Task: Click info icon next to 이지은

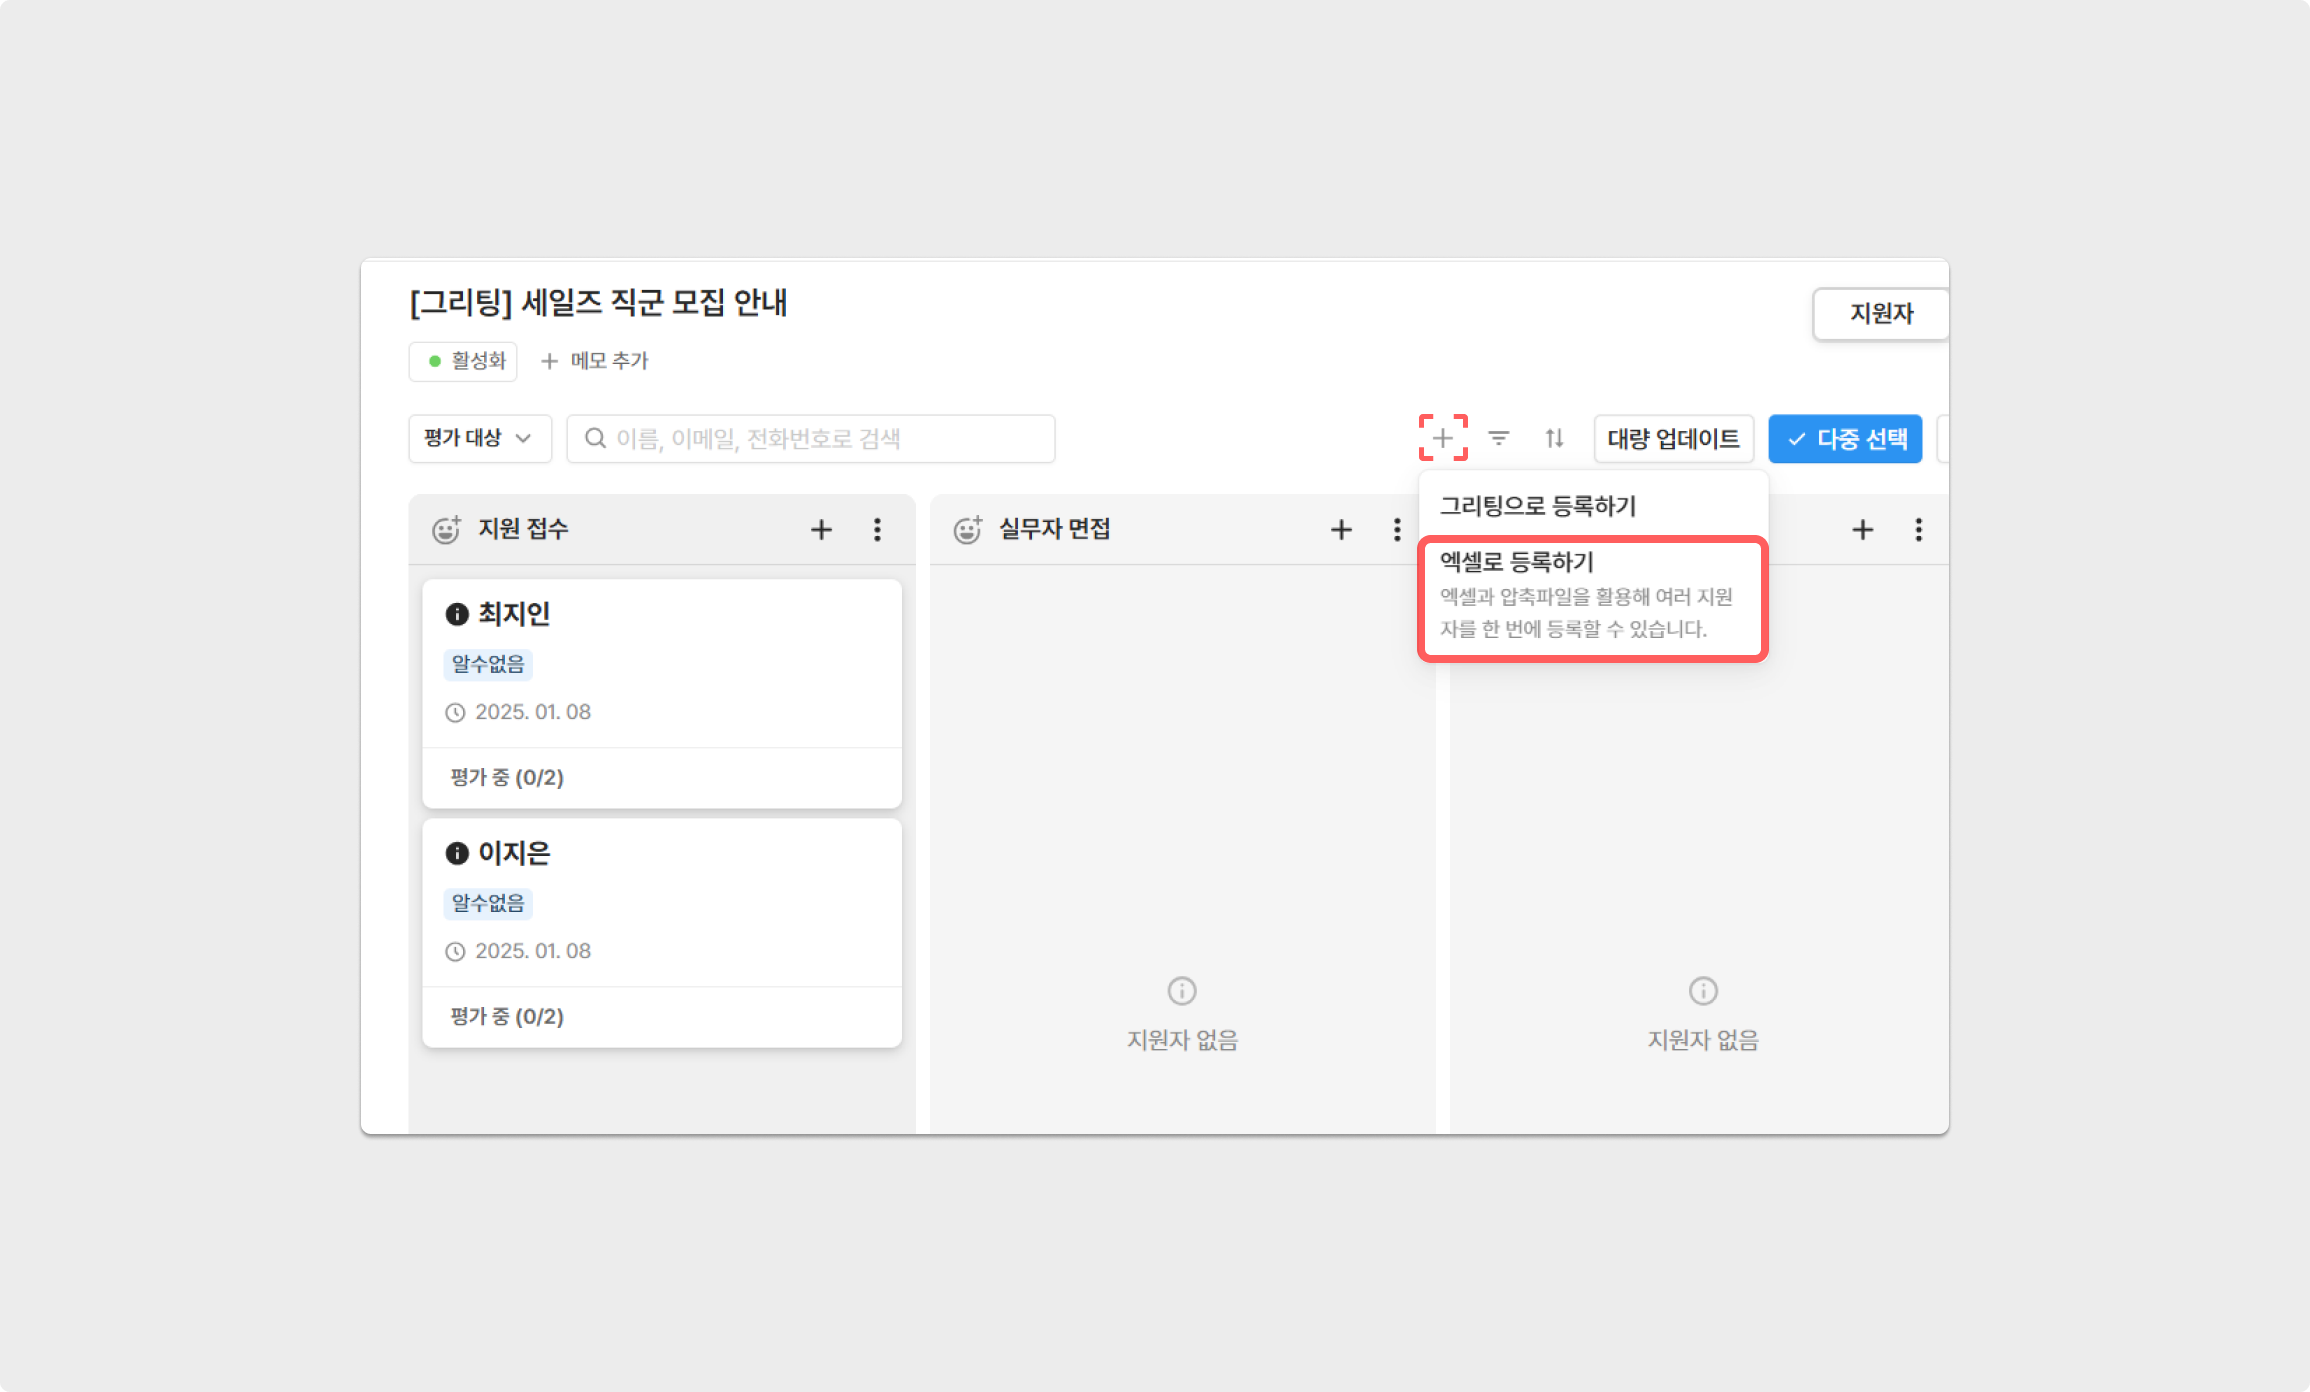Action: point(457,853)
